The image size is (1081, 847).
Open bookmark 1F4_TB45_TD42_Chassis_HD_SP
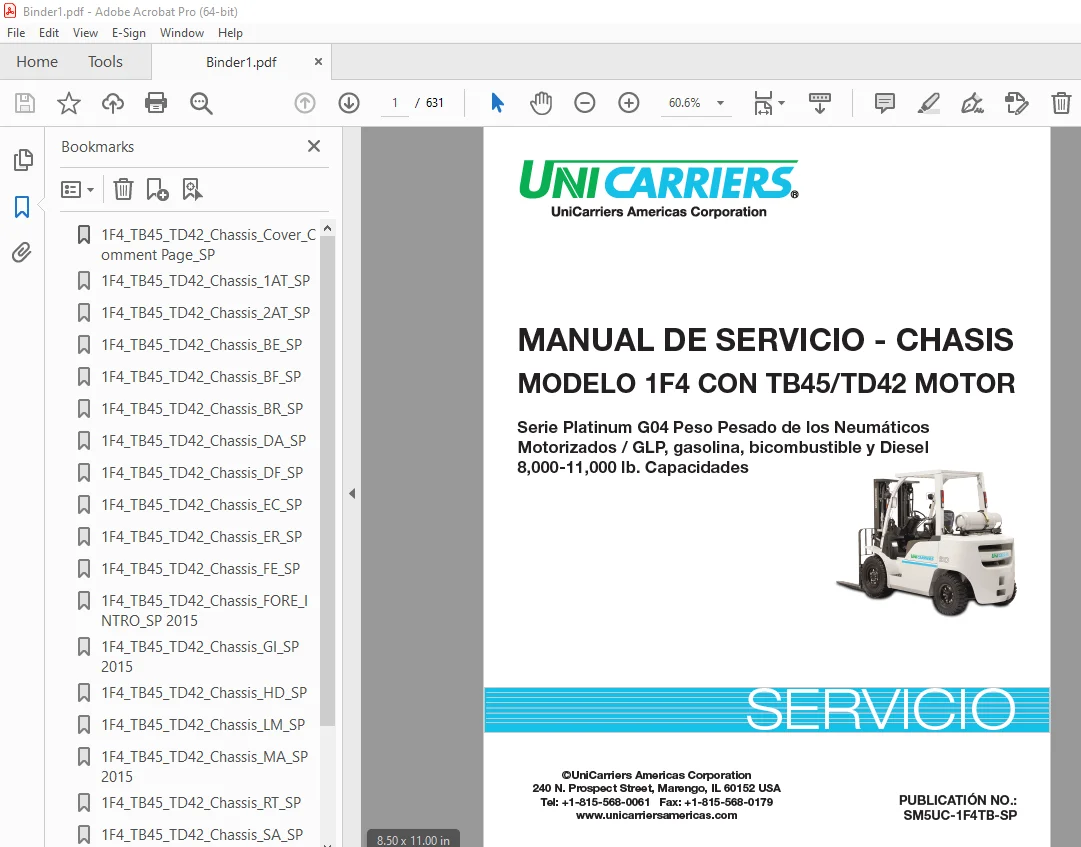point(204,693)
